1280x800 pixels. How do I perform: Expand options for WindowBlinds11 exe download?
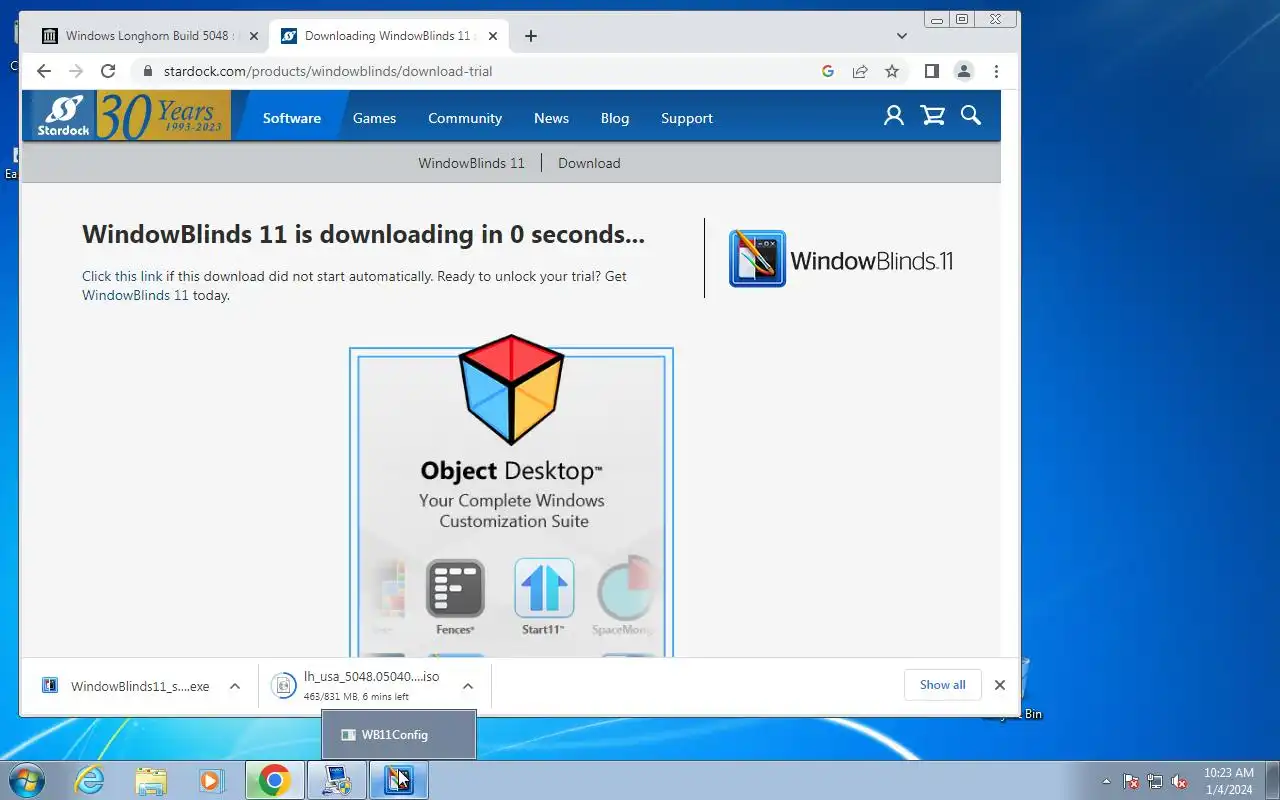235,686
